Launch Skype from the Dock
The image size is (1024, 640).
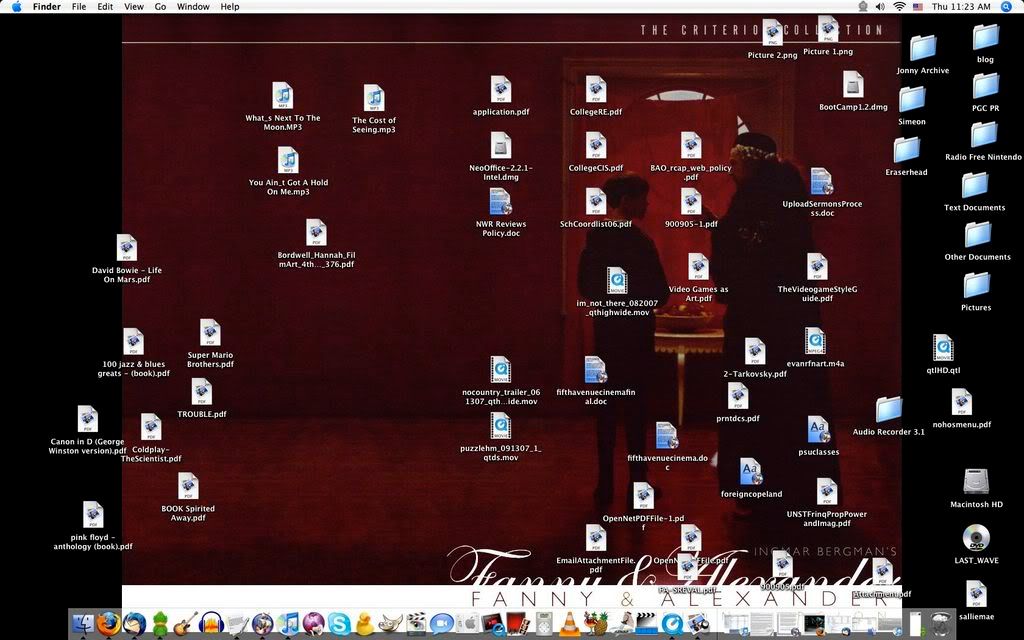(x=340, y=624)
